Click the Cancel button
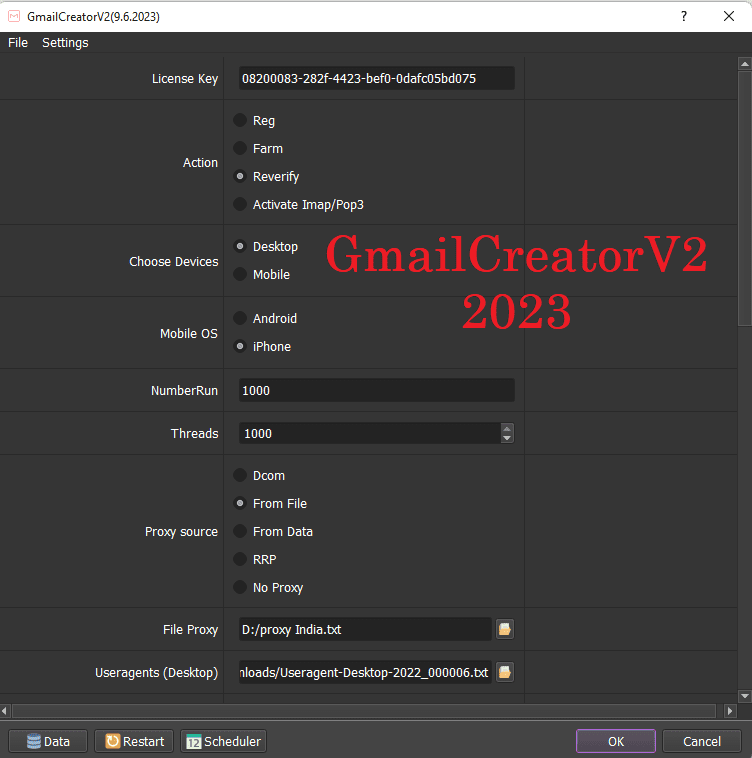752x758 pixels. click(702, 741)
